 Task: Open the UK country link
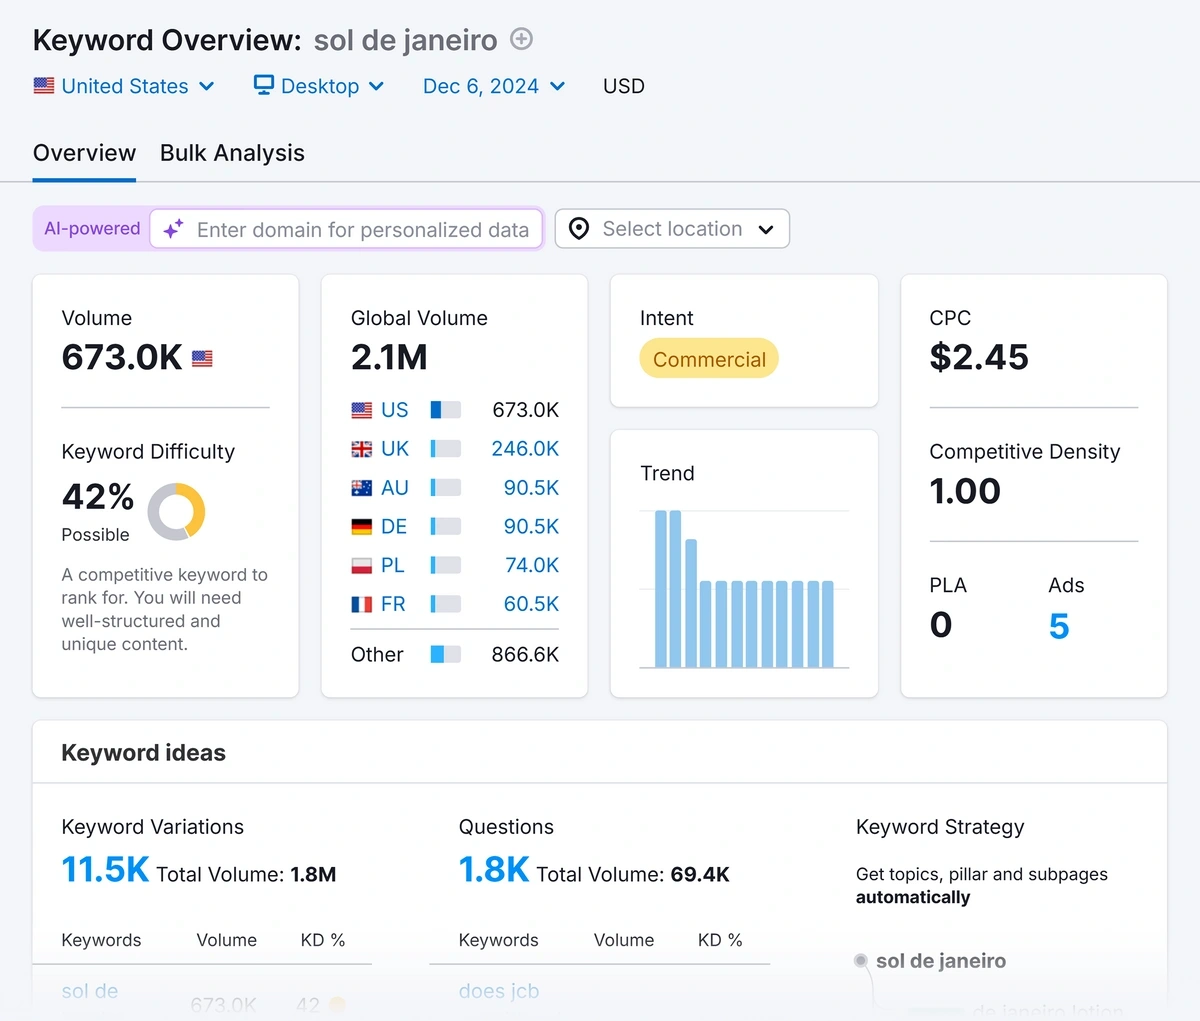pyautogui.click(x=395, y=449)
